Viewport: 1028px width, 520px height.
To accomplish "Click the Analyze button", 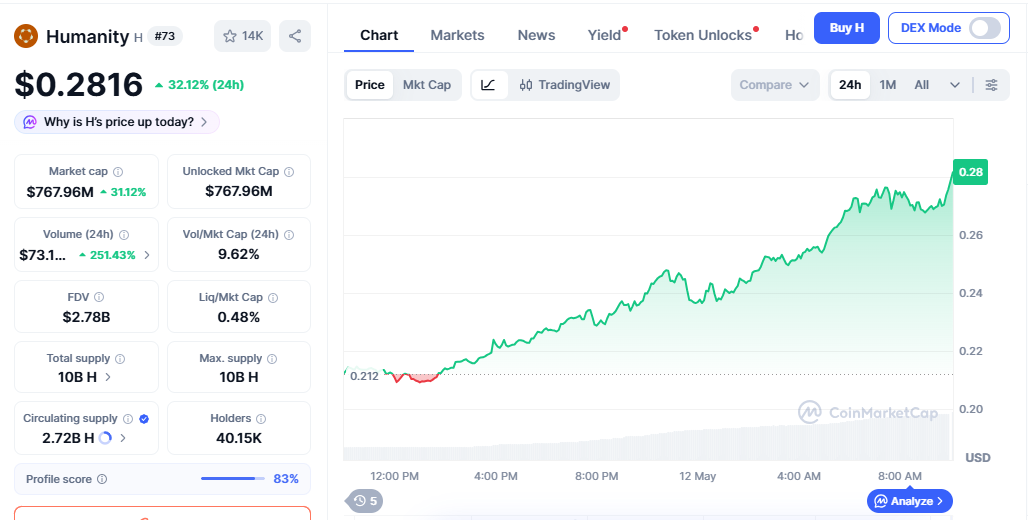I will (909, 501).
